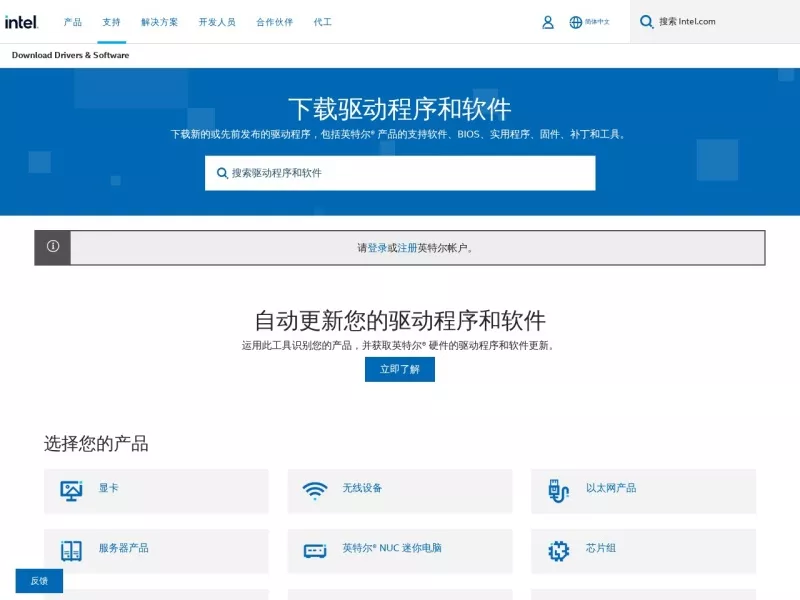Click the 反馈 feedback button
The image size is (800, 600).
(x=39, y=581)
